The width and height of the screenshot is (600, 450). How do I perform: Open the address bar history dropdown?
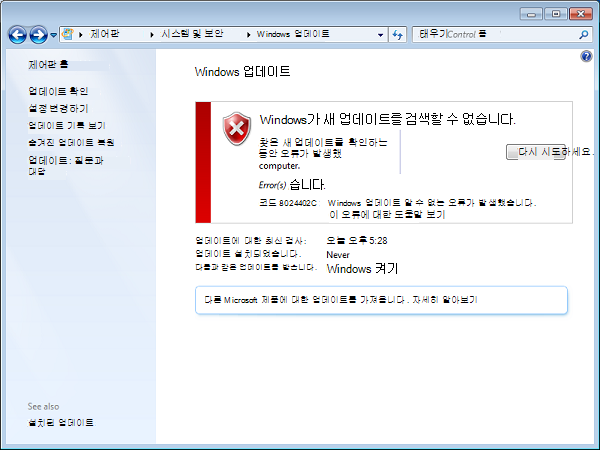pyautogui.click(x=380, y=35)
